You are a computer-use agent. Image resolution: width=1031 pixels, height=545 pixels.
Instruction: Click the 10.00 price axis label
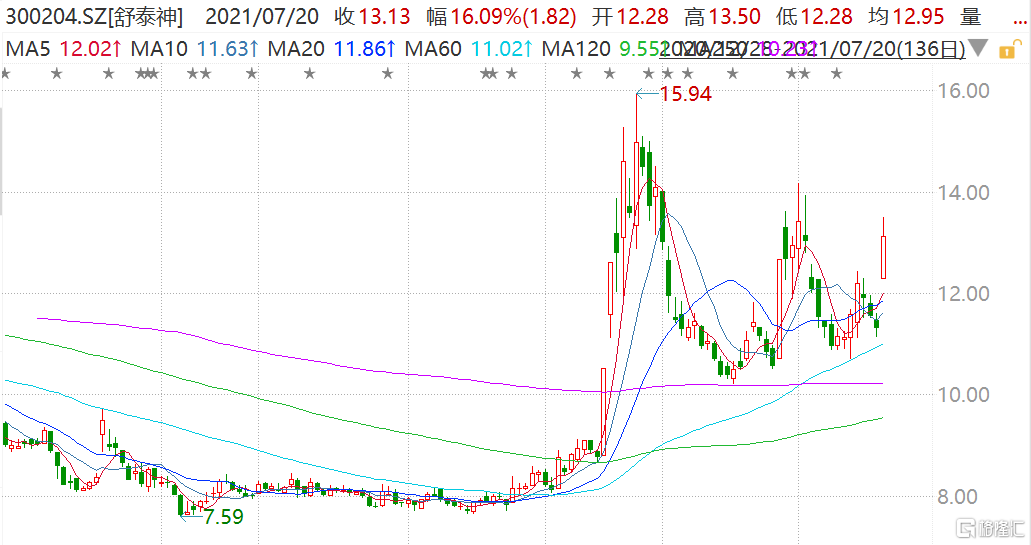point(963,395)
